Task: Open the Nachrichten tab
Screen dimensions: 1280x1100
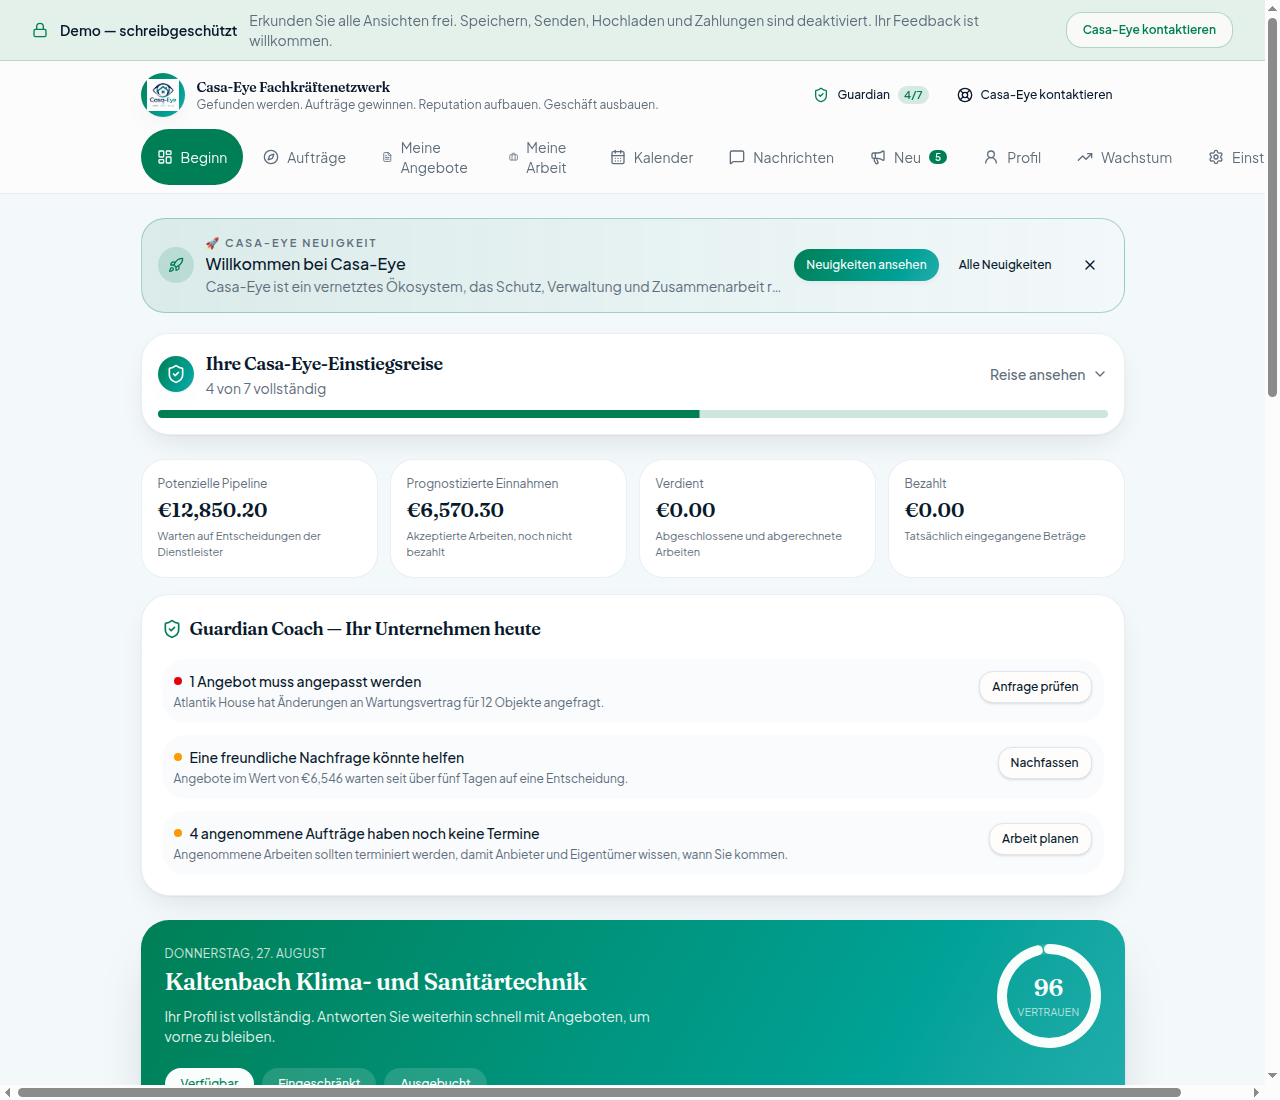Action: pos(782,157)
